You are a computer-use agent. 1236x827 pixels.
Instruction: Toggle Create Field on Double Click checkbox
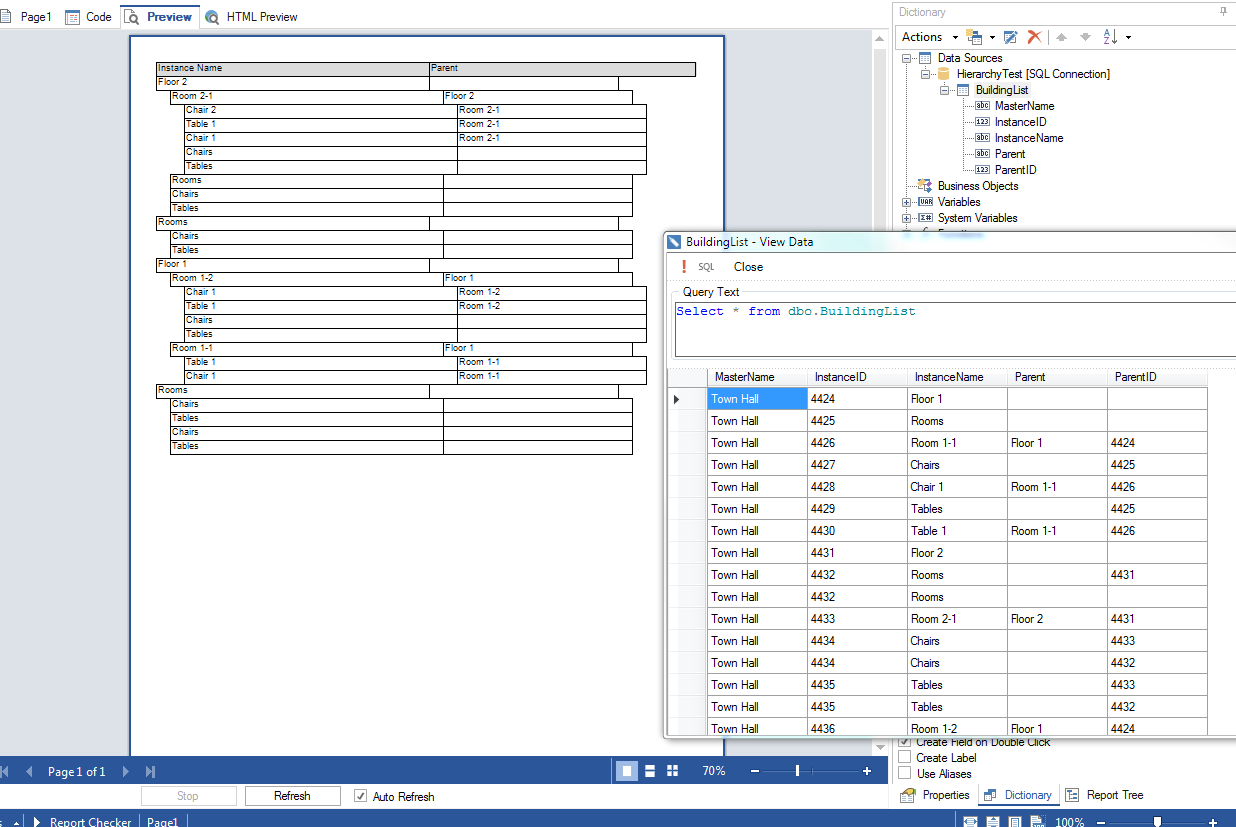click(x=904, y=742)
